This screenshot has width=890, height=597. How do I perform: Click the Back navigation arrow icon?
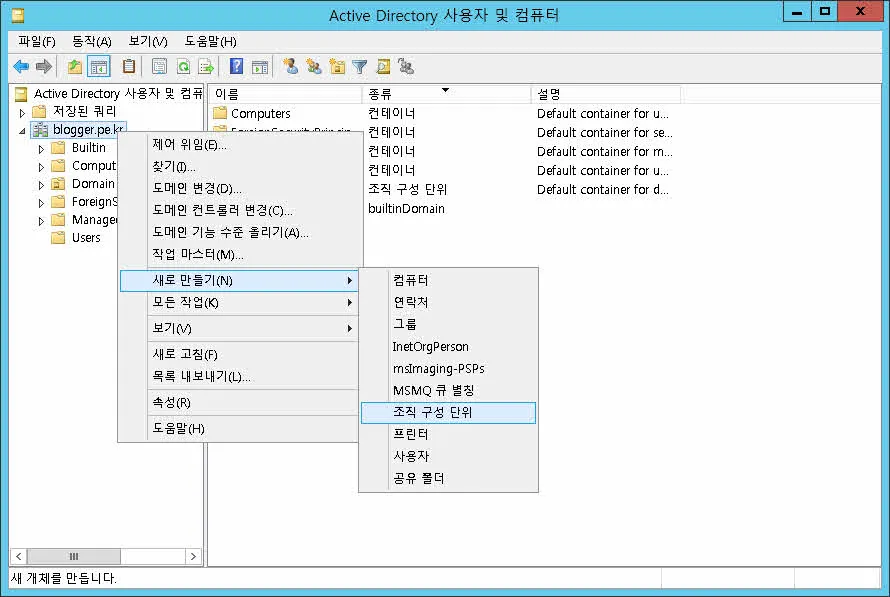tap(22, 66)
